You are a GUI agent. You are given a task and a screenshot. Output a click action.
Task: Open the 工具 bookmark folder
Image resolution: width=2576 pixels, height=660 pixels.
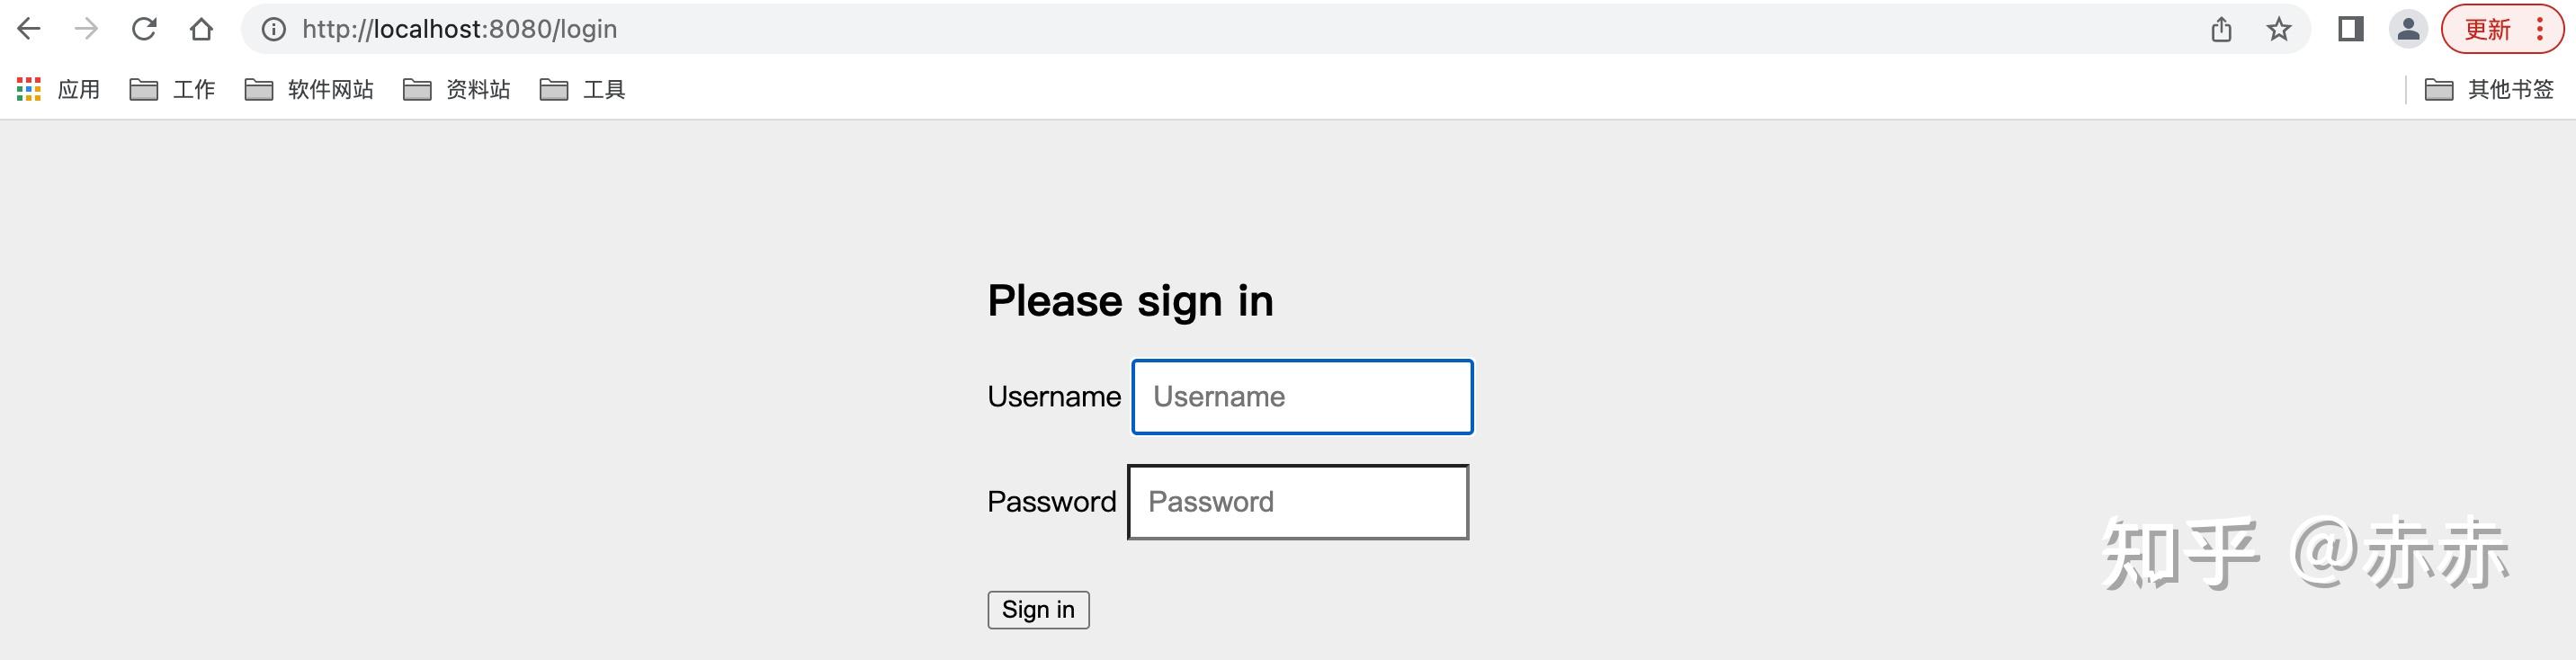pyautogui.click(x=582, y=90)
